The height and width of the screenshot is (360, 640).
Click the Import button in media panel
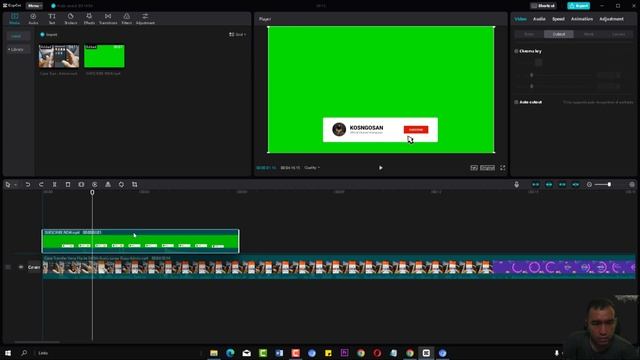49,35
